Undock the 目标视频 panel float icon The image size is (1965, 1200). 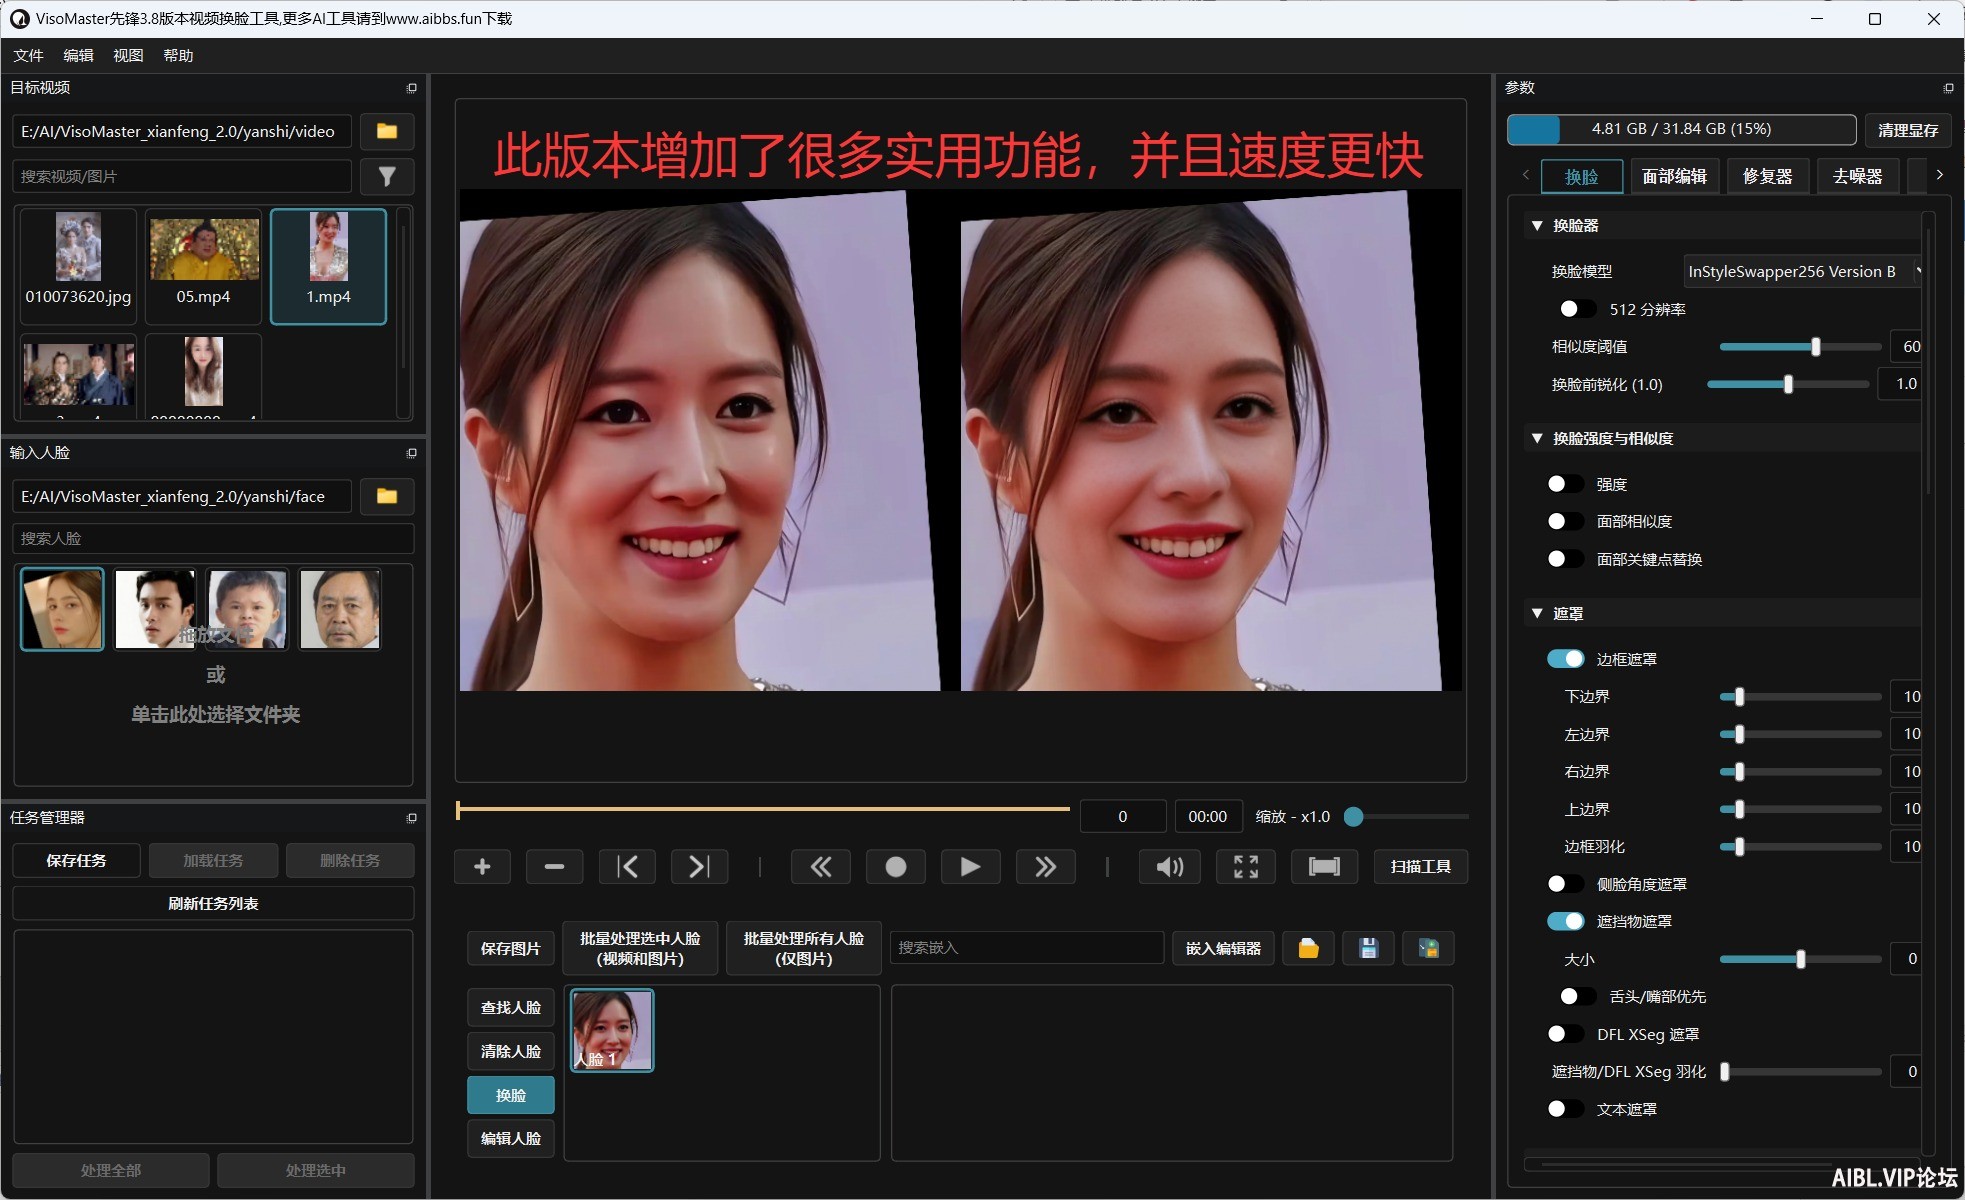[x=412, y=88]
